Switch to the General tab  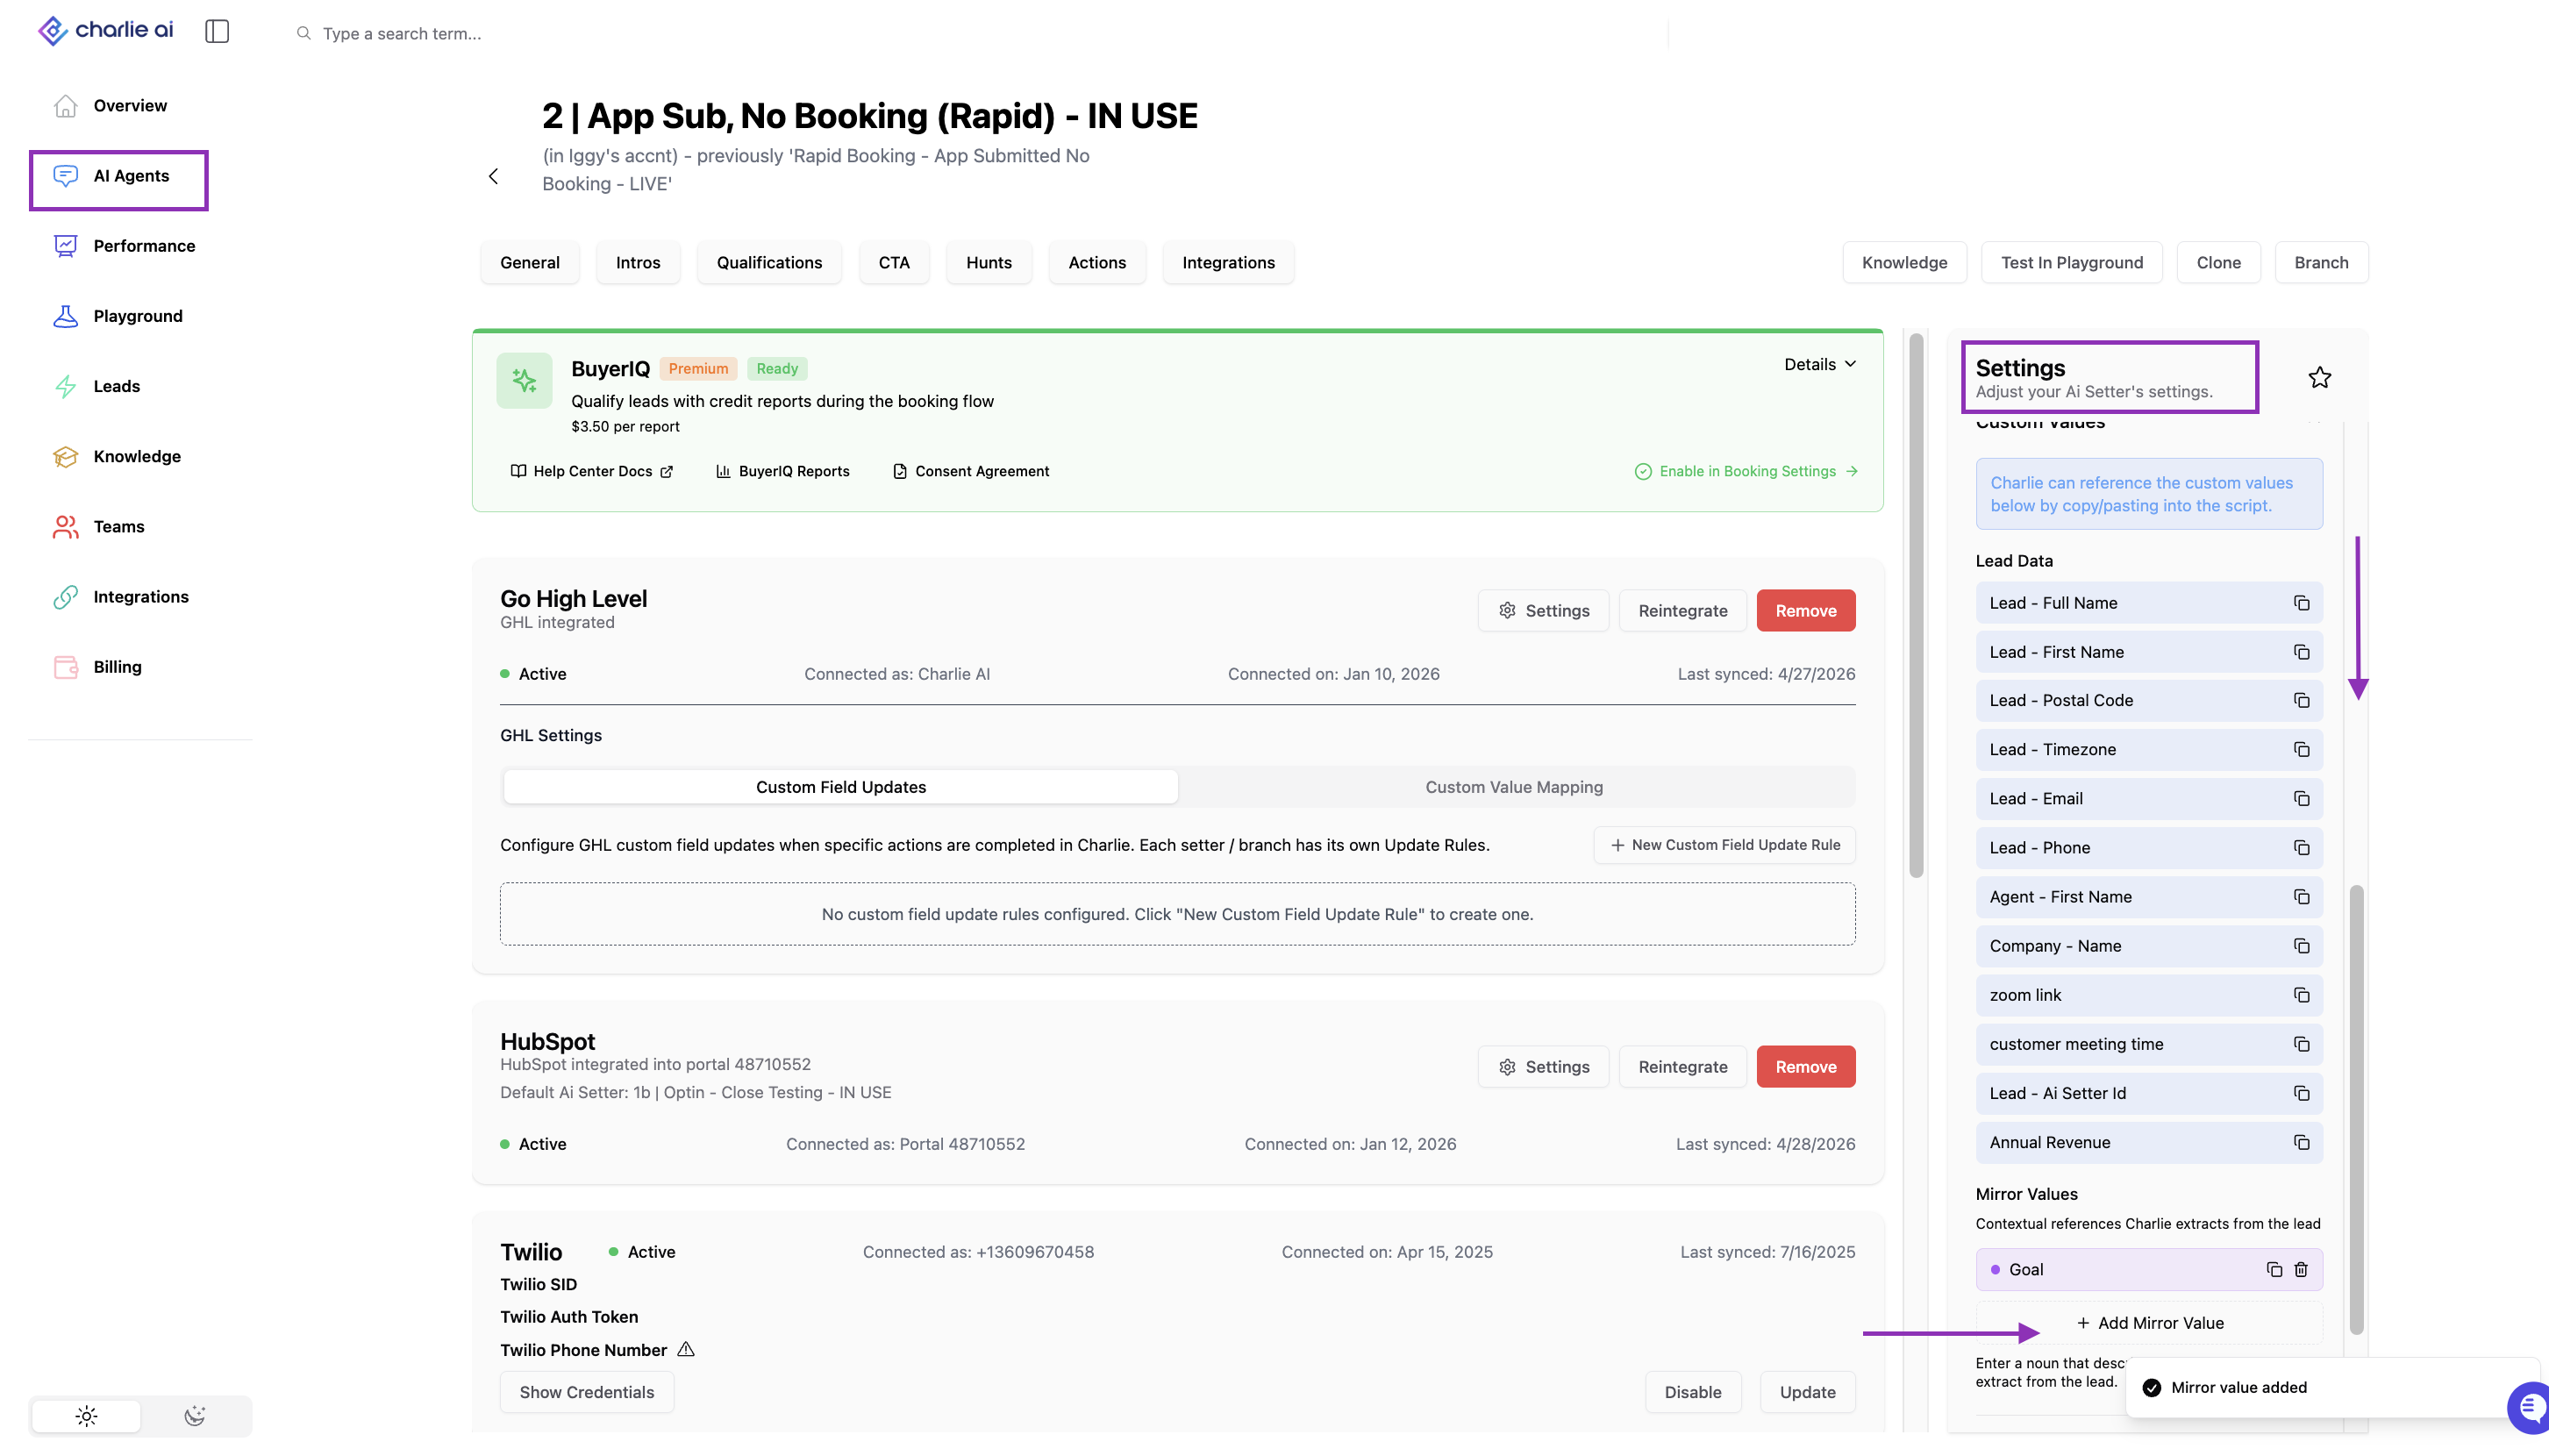point(530,263)
